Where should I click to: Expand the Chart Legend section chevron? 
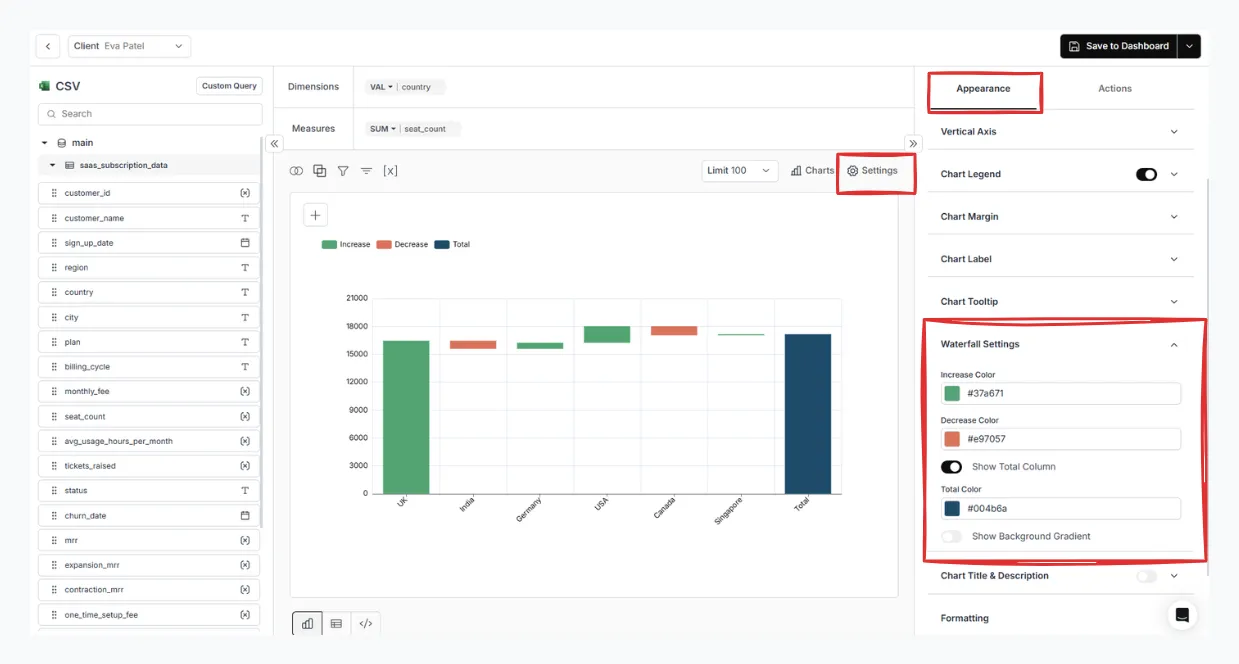[x=1174, y=174]
